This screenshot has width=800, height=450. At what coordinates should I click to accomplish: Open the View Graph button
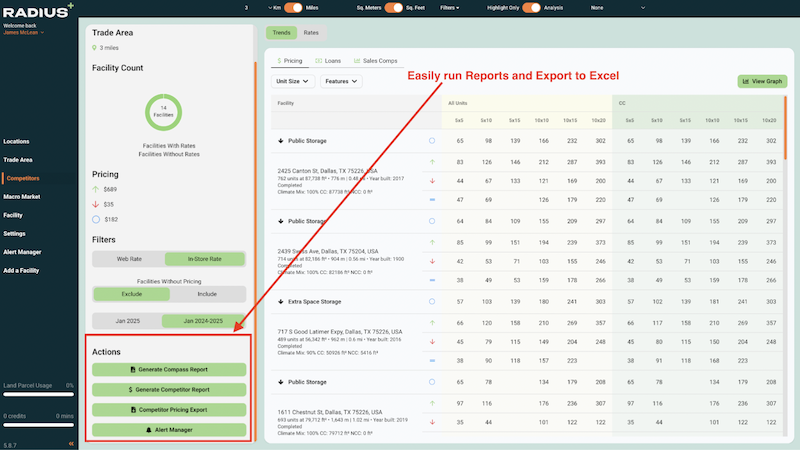(762, 81)
